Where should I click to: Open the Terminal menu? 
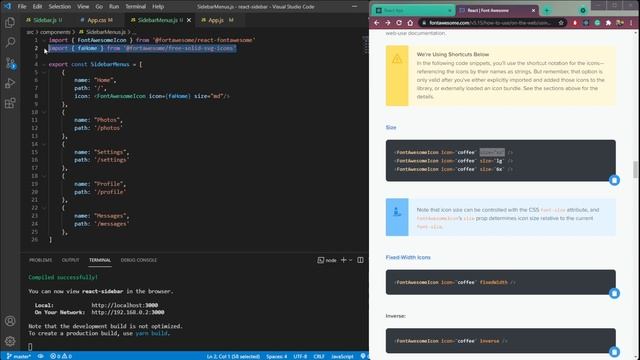tap(136, 7)
